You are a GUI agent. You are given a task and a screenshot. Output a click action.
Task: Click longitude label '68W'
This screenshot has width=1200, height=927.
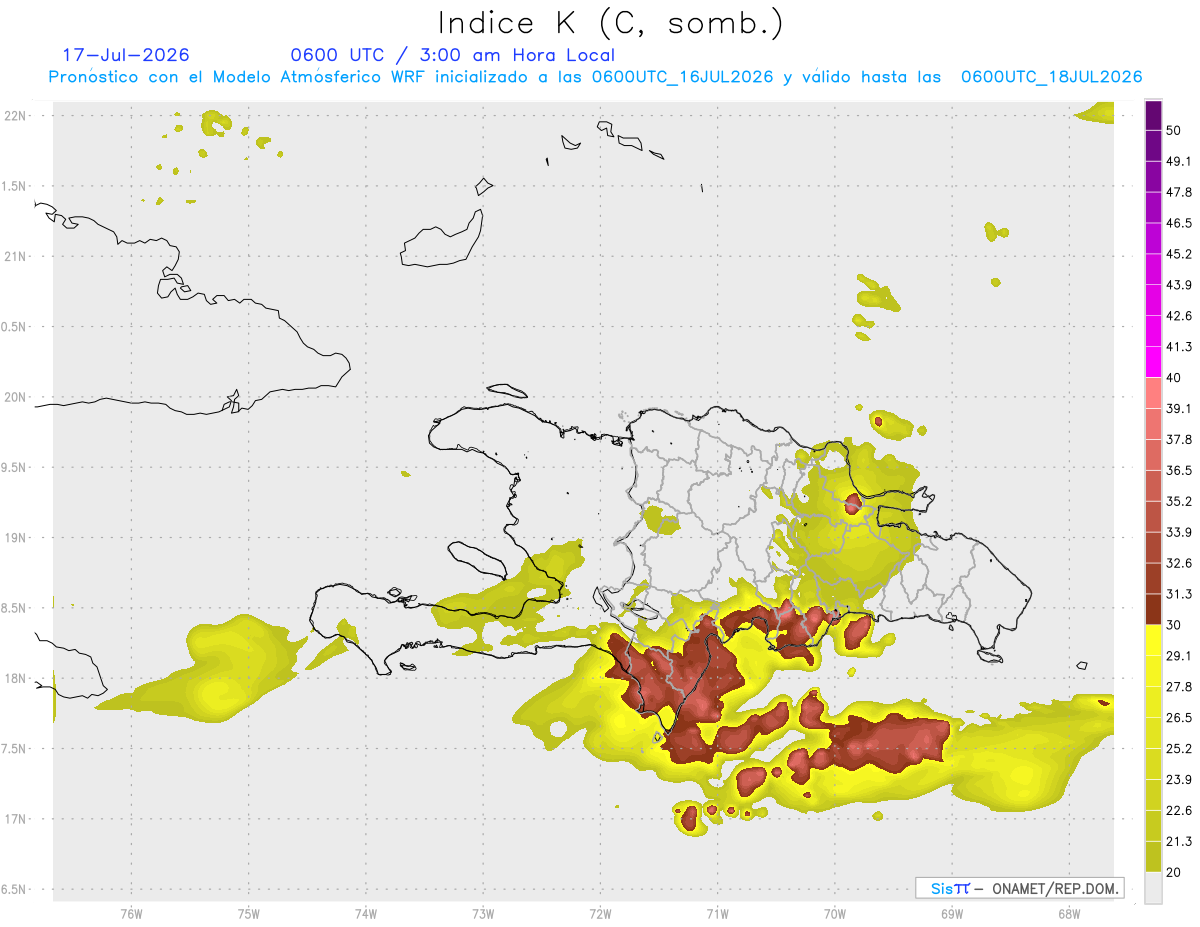click(x=1068, y=913)
